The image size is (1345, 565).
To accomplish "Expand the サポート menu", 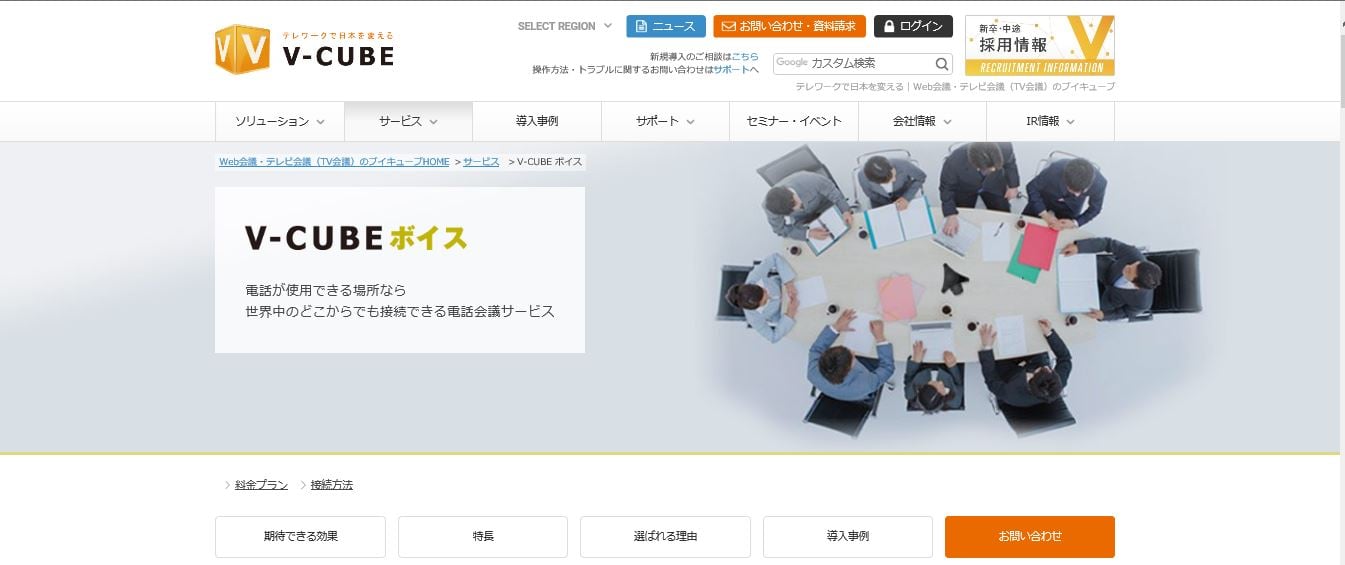I will [x=665, y=121].
